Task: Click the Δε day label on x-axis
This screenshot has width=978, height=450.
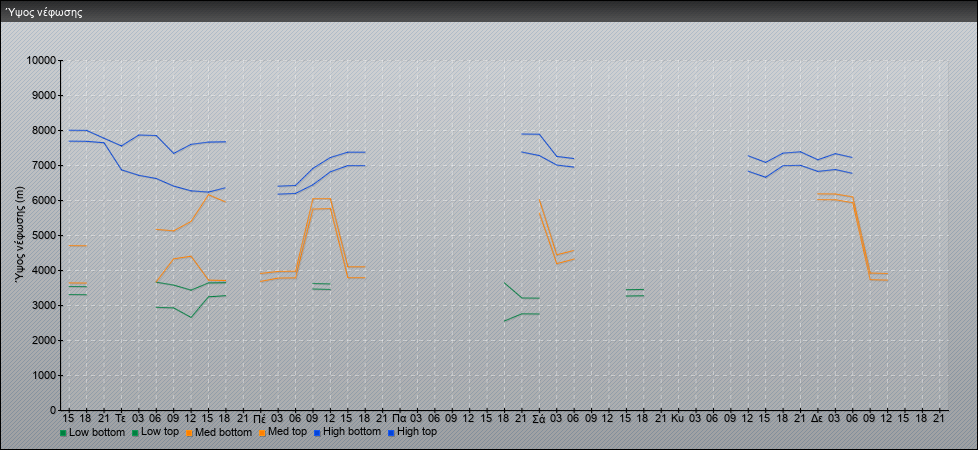Action: click(x=817, y=419)
